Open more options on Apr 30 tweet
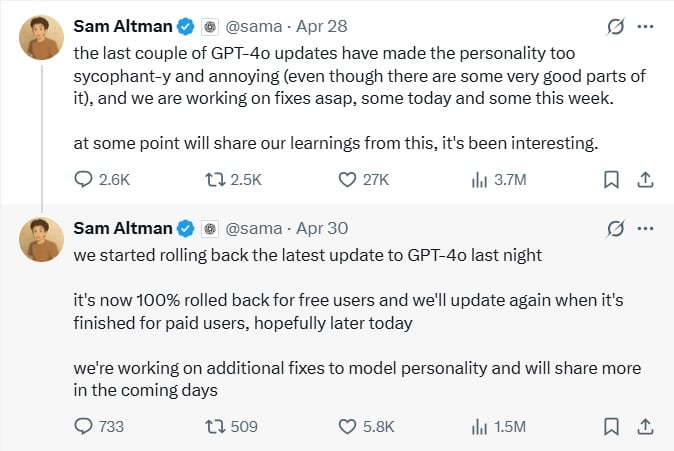 [x=645, y=229]
